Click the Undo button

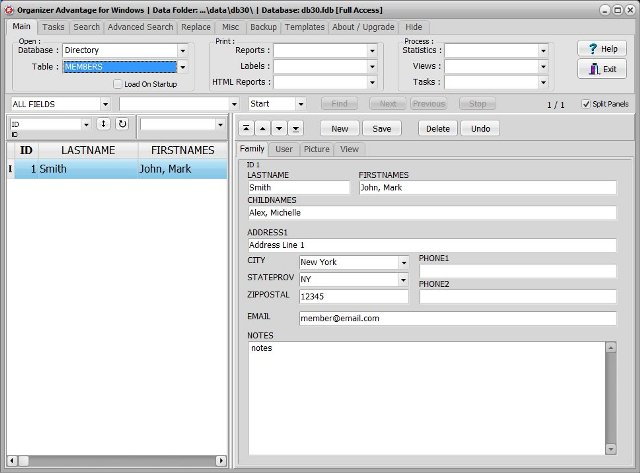pos(480,129)
